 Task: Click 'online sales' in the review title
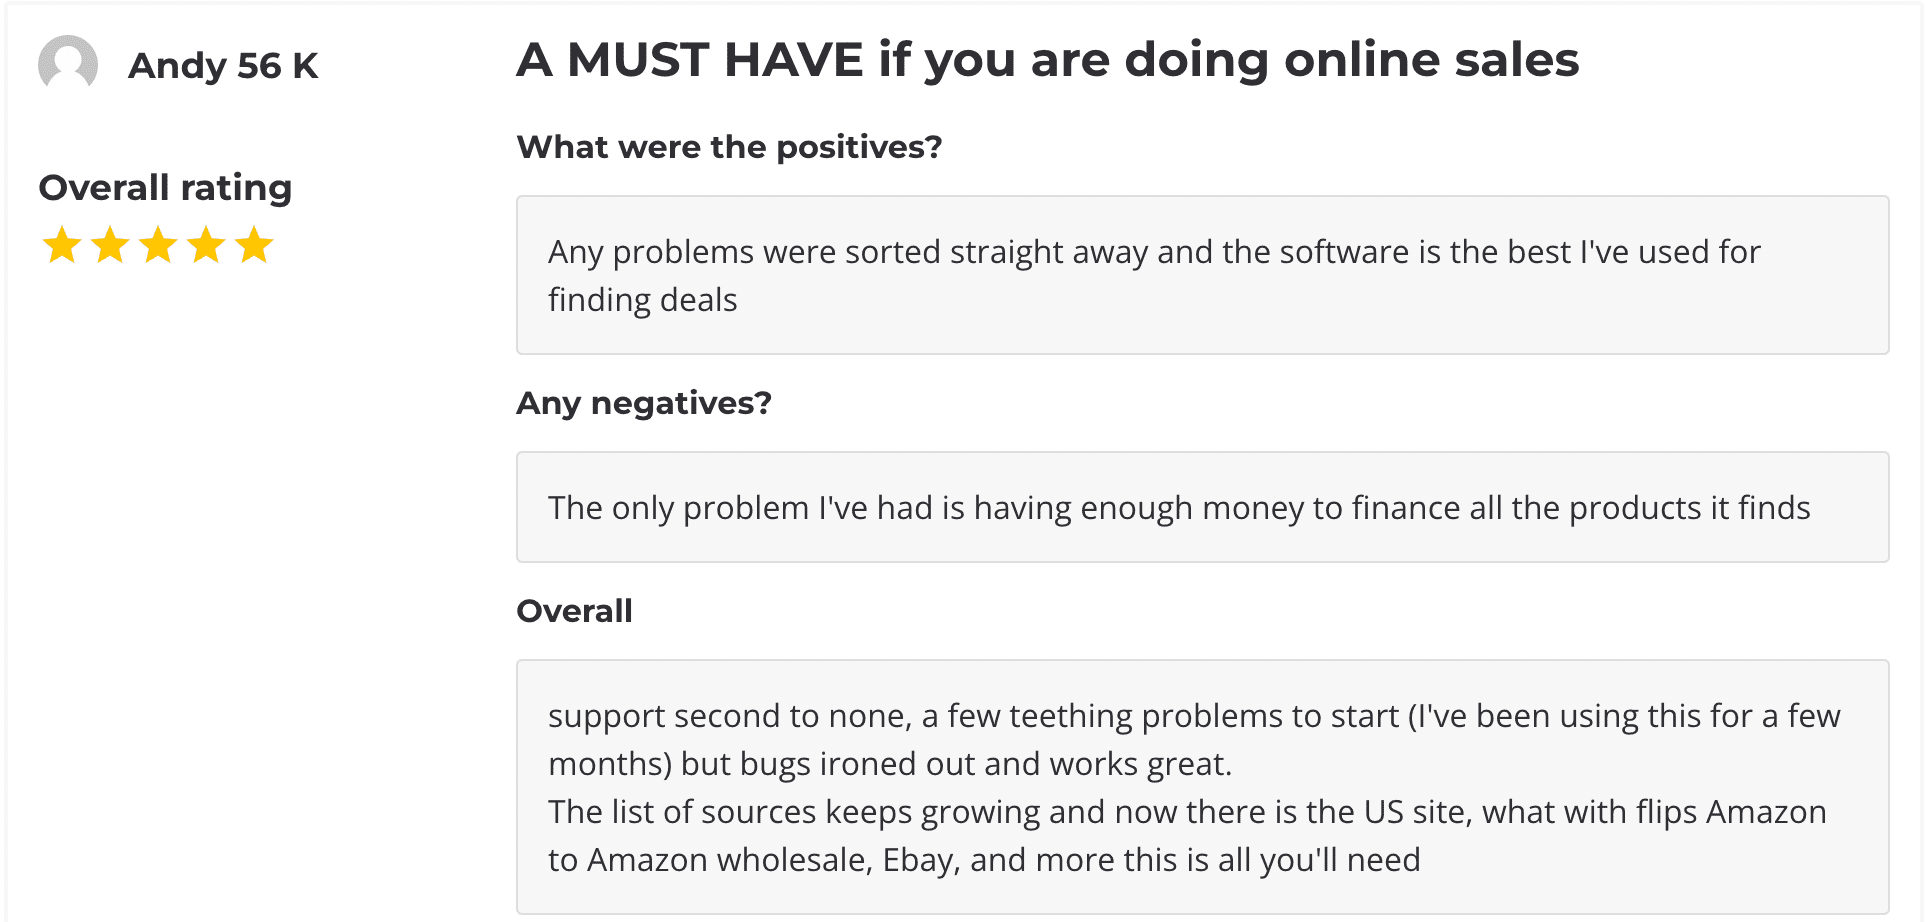1432,60
